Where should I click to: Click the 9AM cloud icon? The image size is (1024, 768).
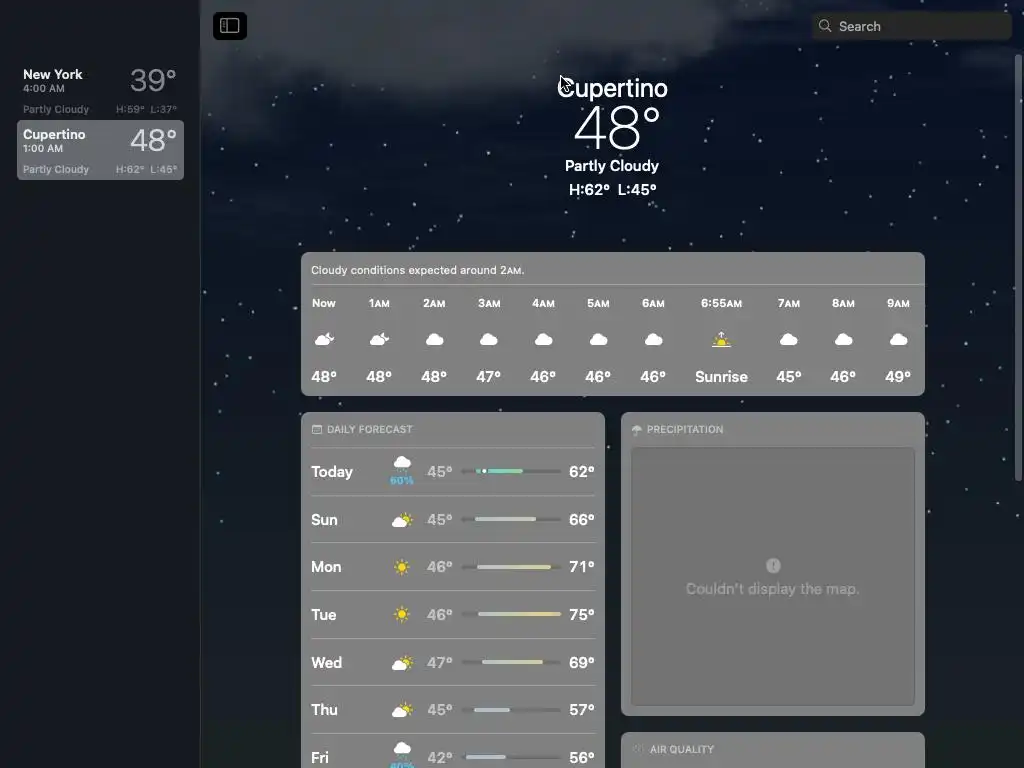tap(899, 340)
